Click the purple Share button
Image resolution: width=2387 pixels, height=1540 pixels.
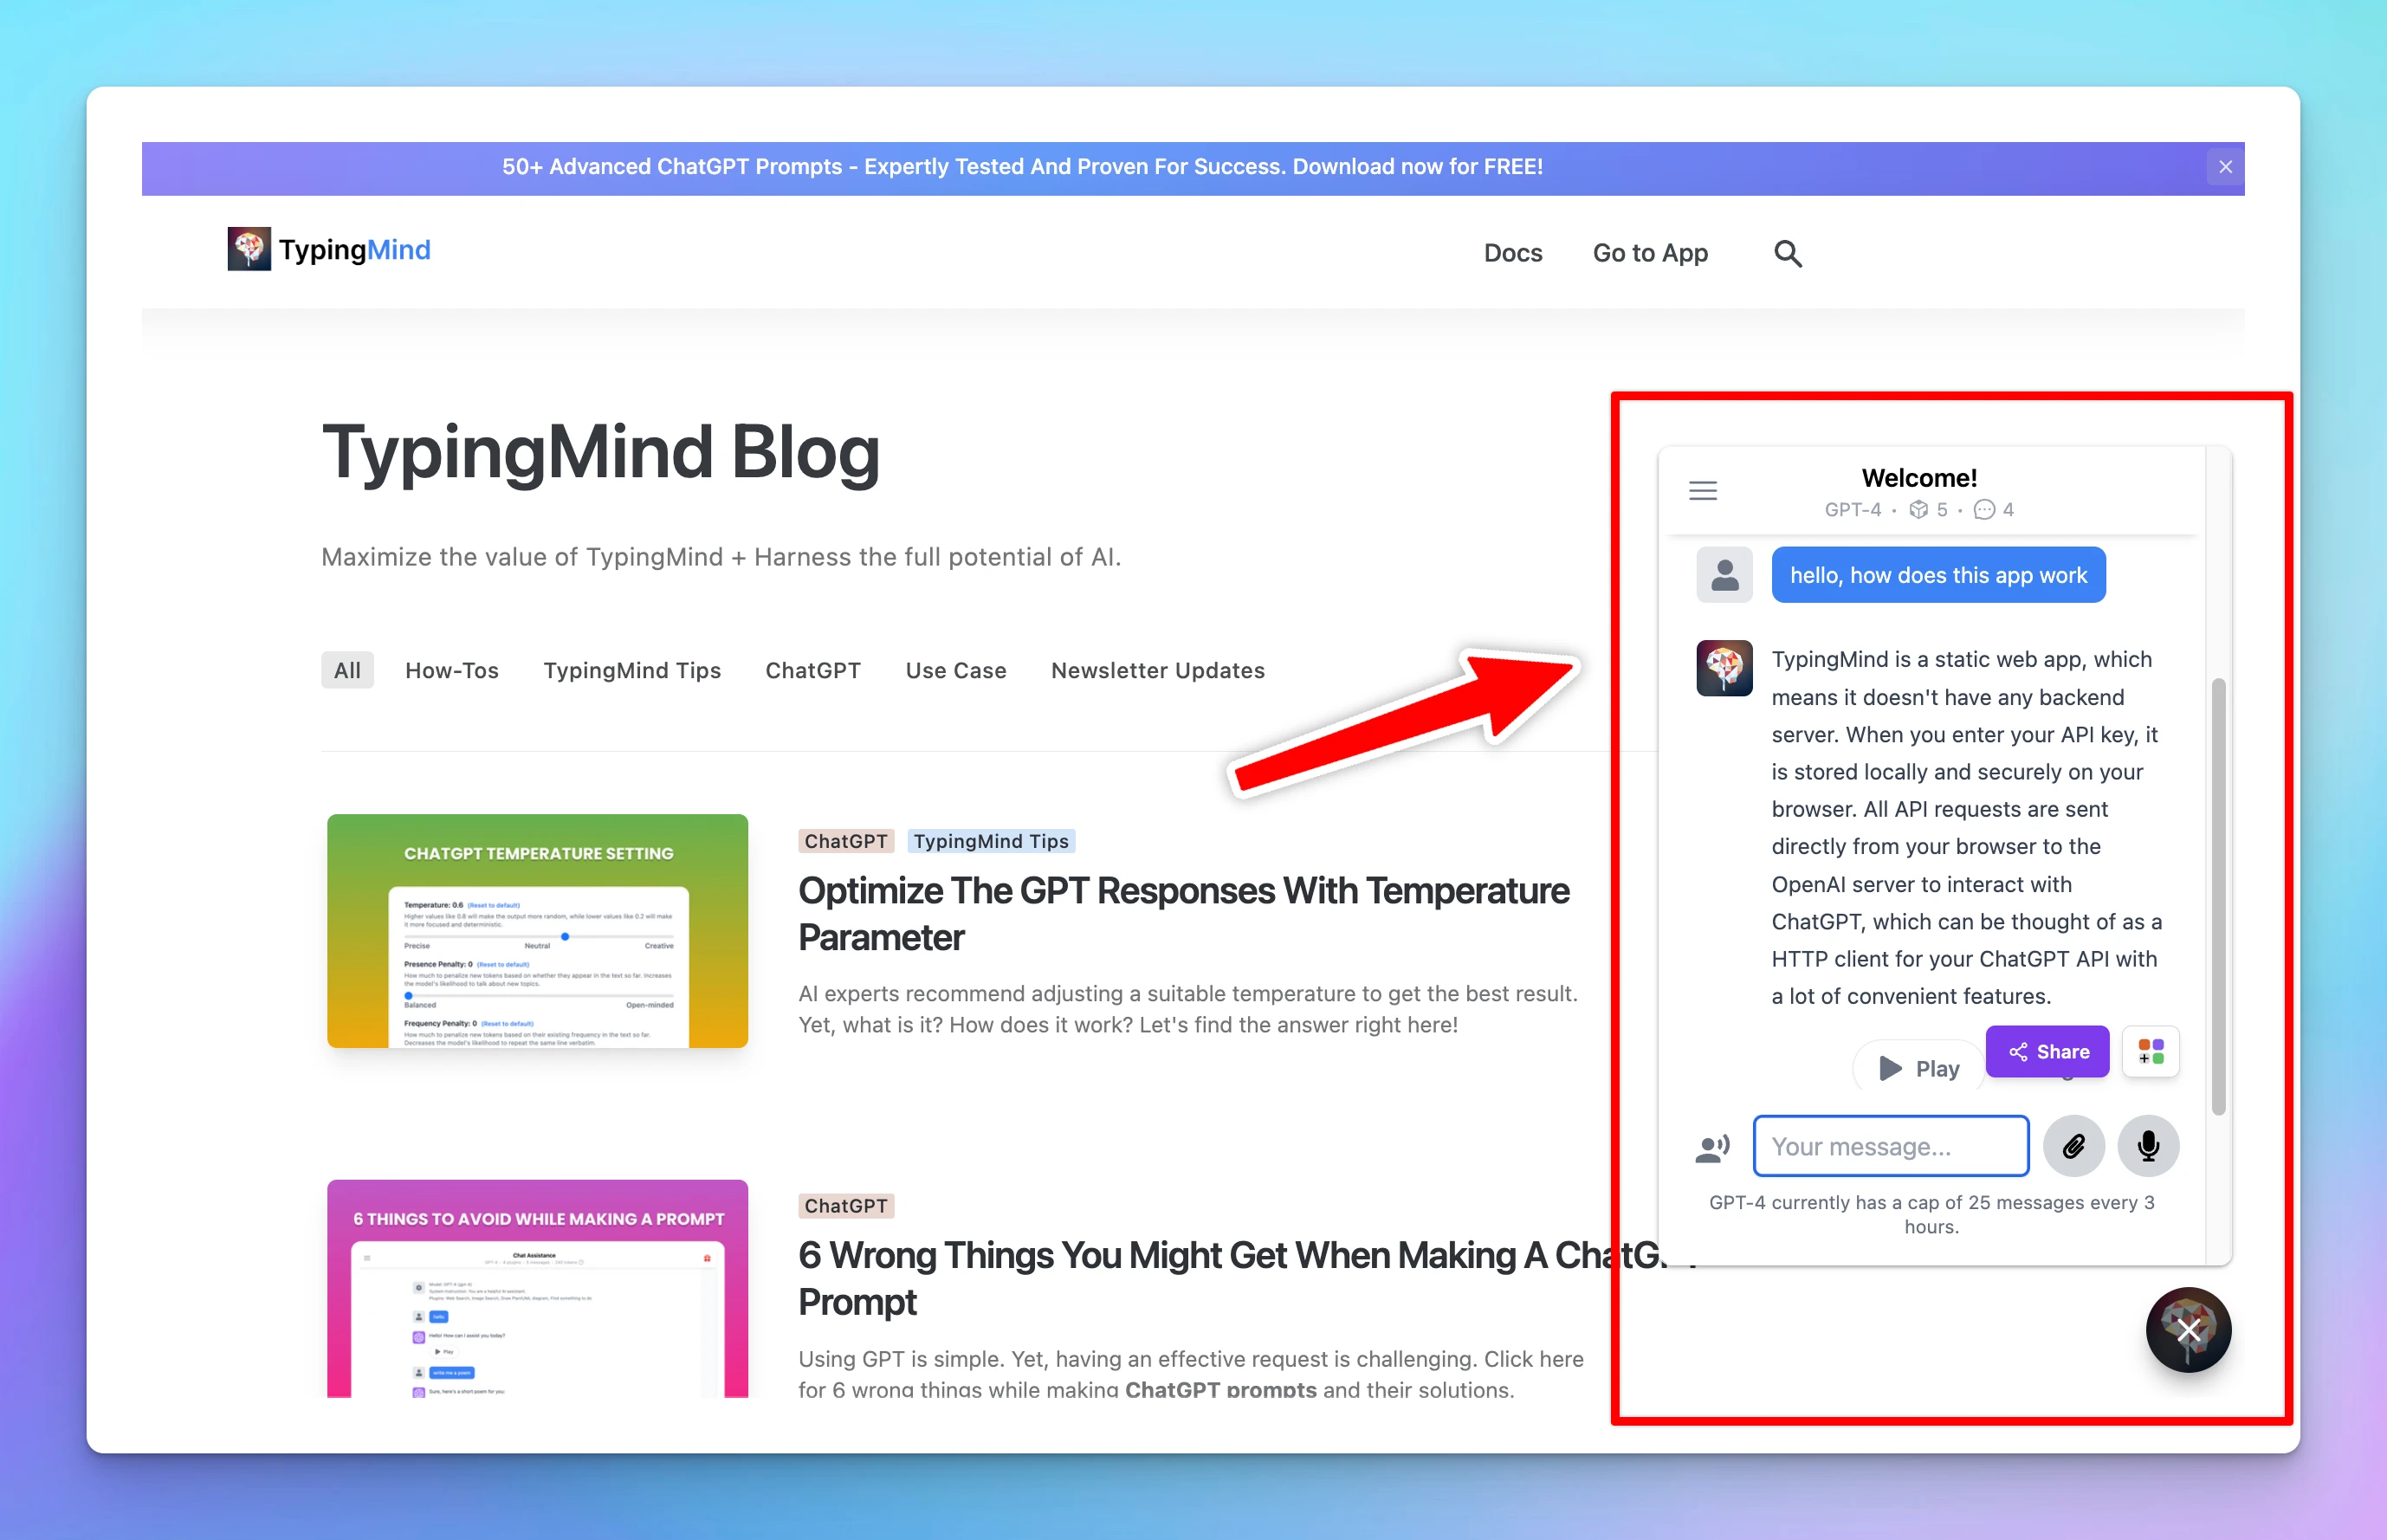pyautogui.click(x=2047, y=1051)
